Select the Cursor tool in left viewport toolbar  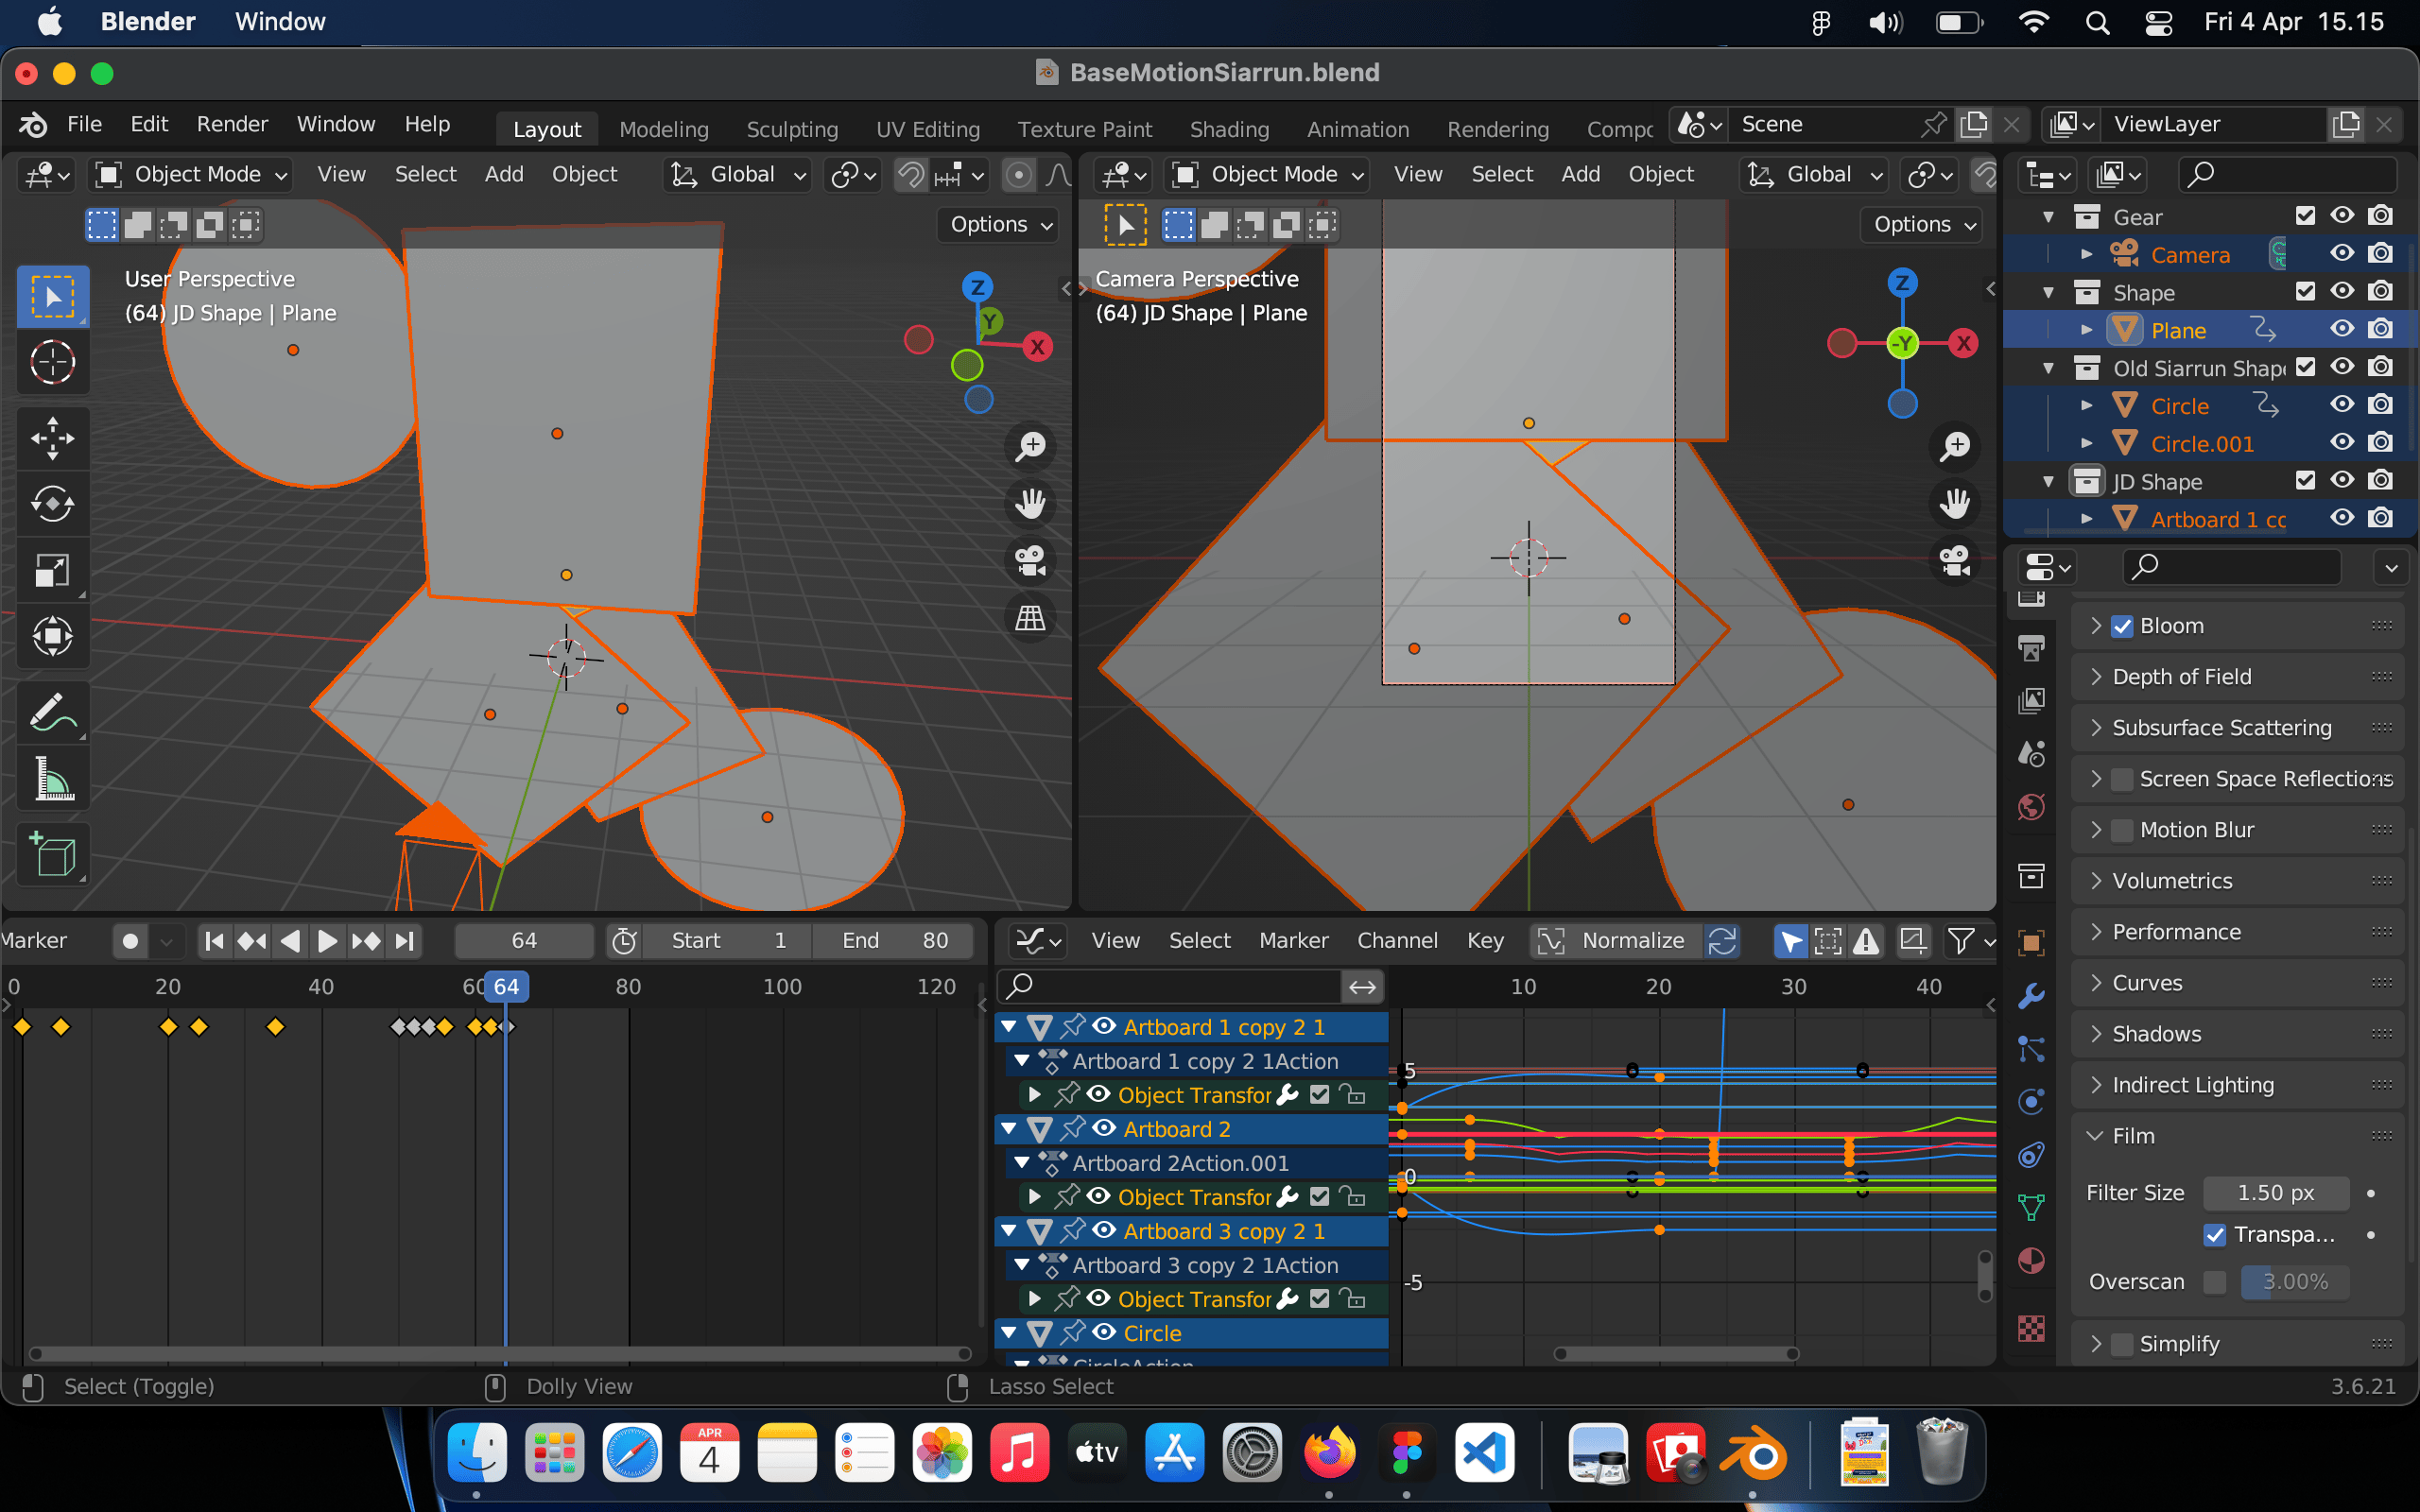(x=52, y=362)
